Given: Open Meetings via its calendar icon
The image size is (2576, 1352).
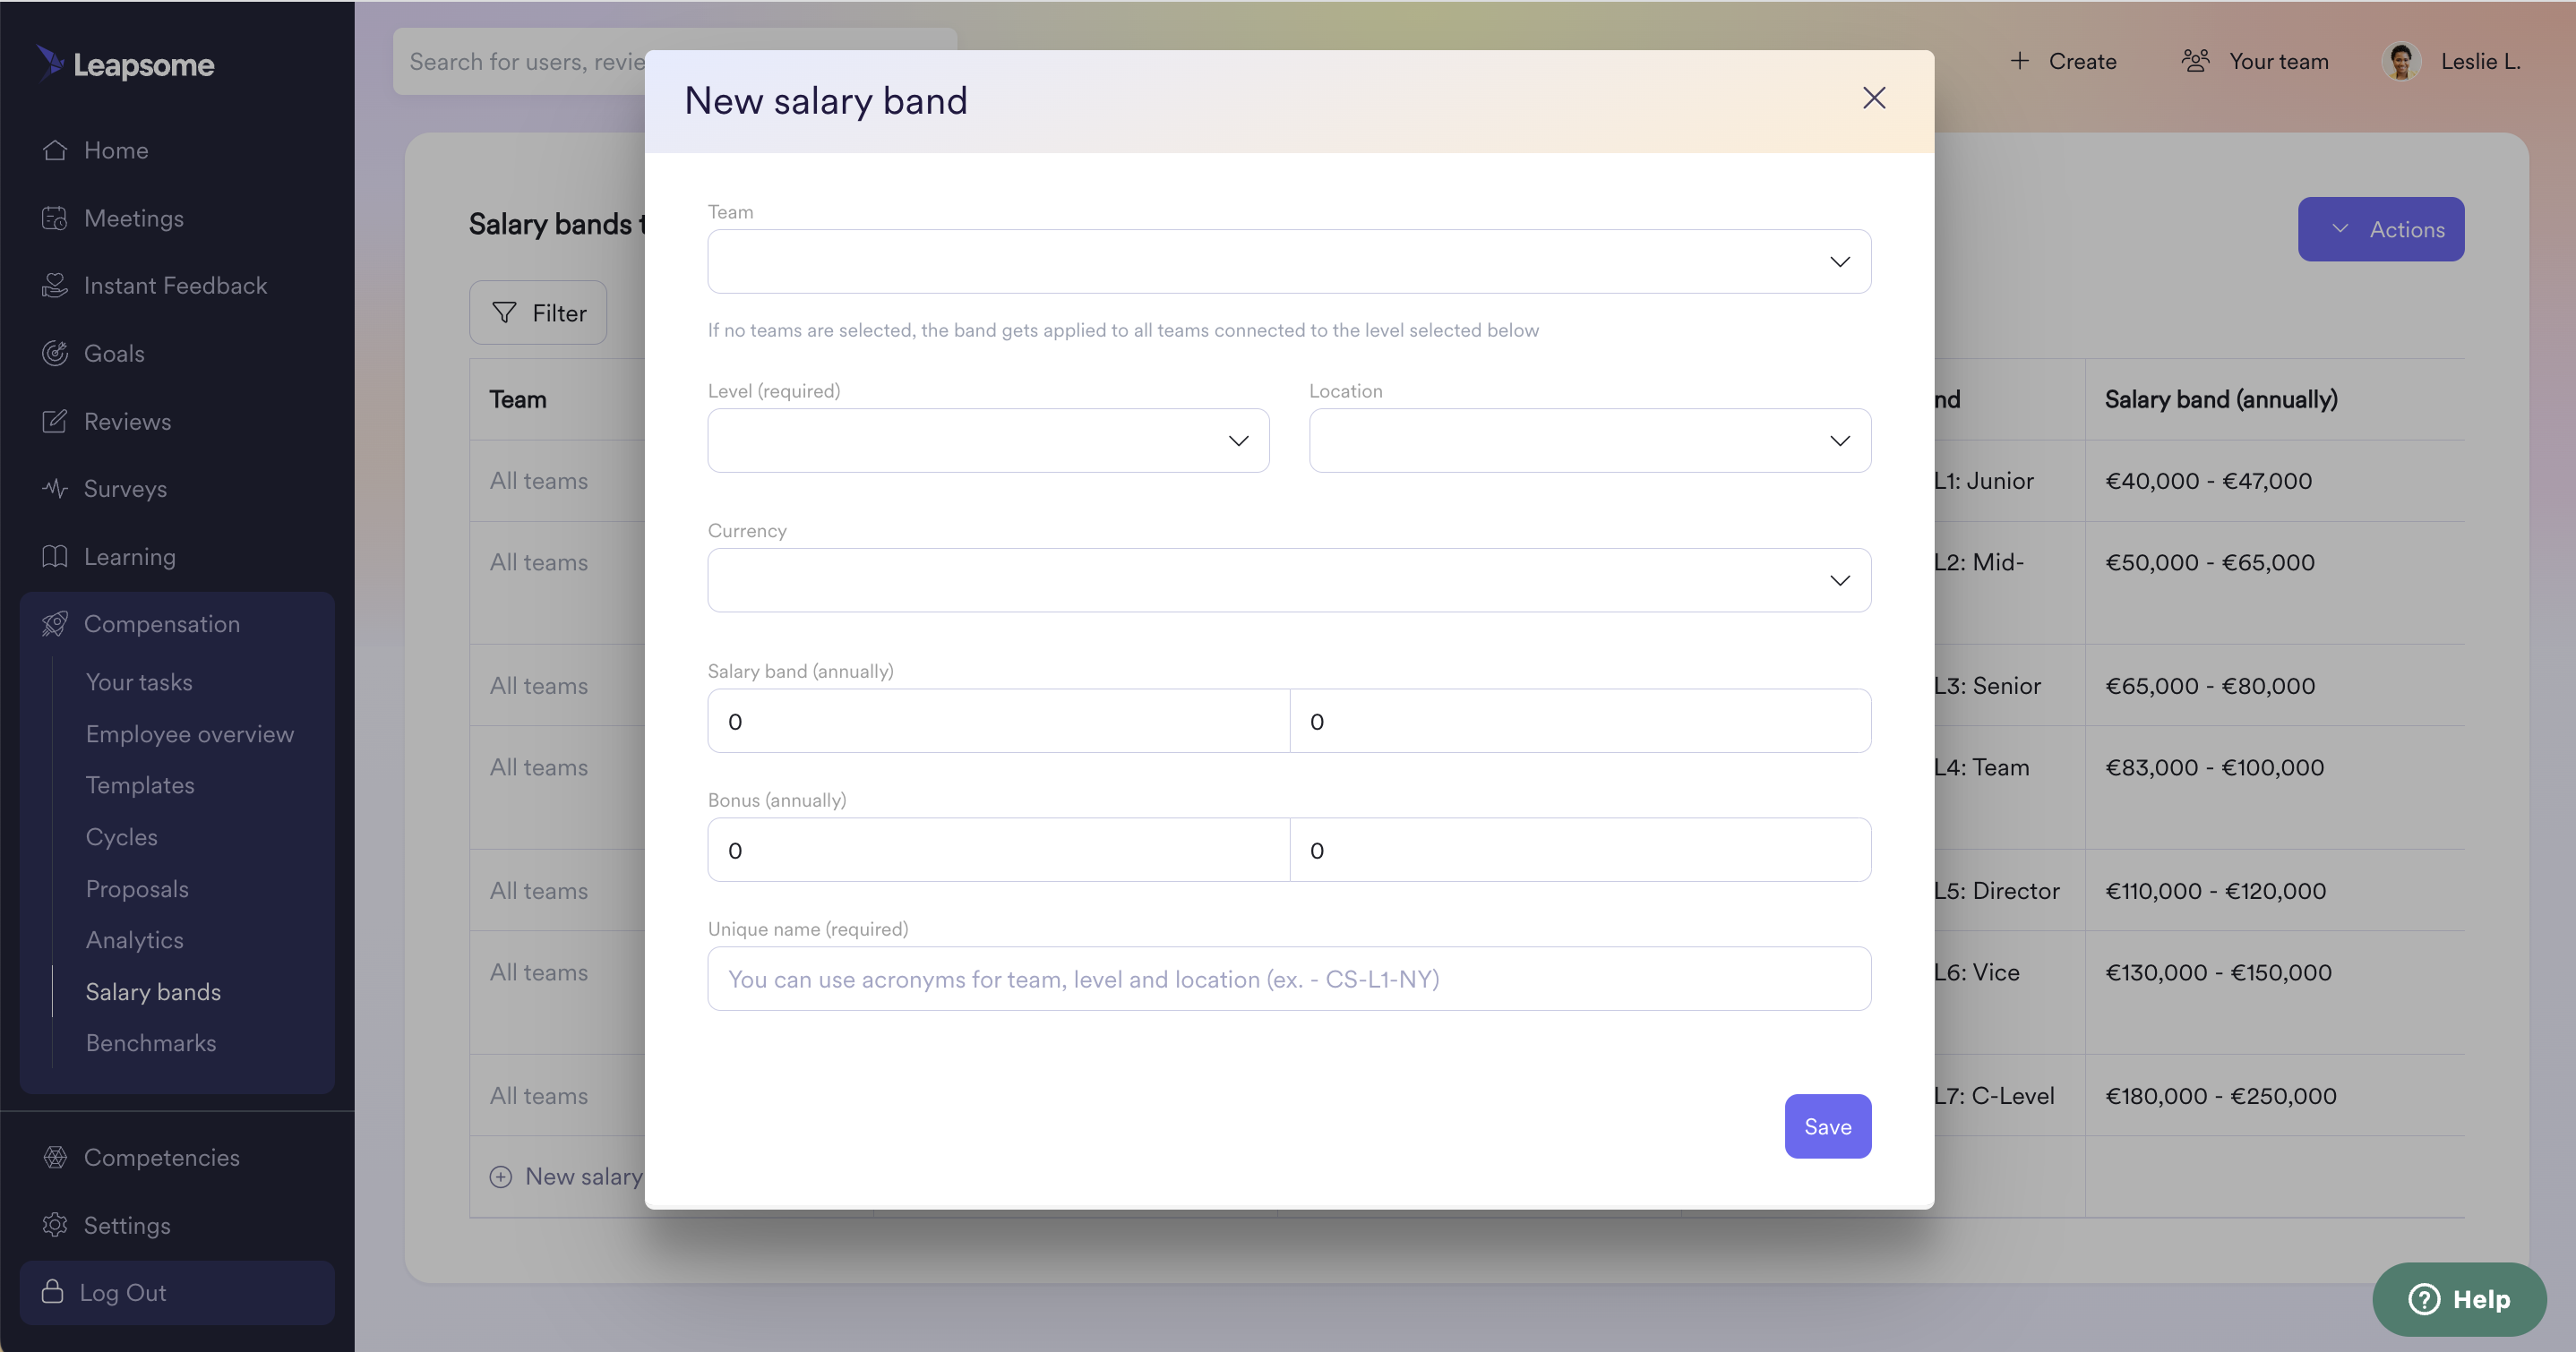Looking at the screenshot, I should pos(55,218).
